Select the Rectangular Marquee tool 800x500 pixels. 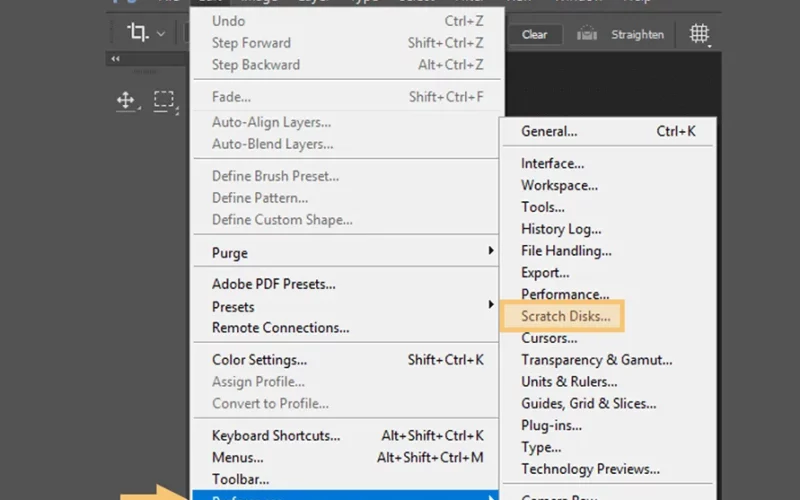(x=165, y=101)
